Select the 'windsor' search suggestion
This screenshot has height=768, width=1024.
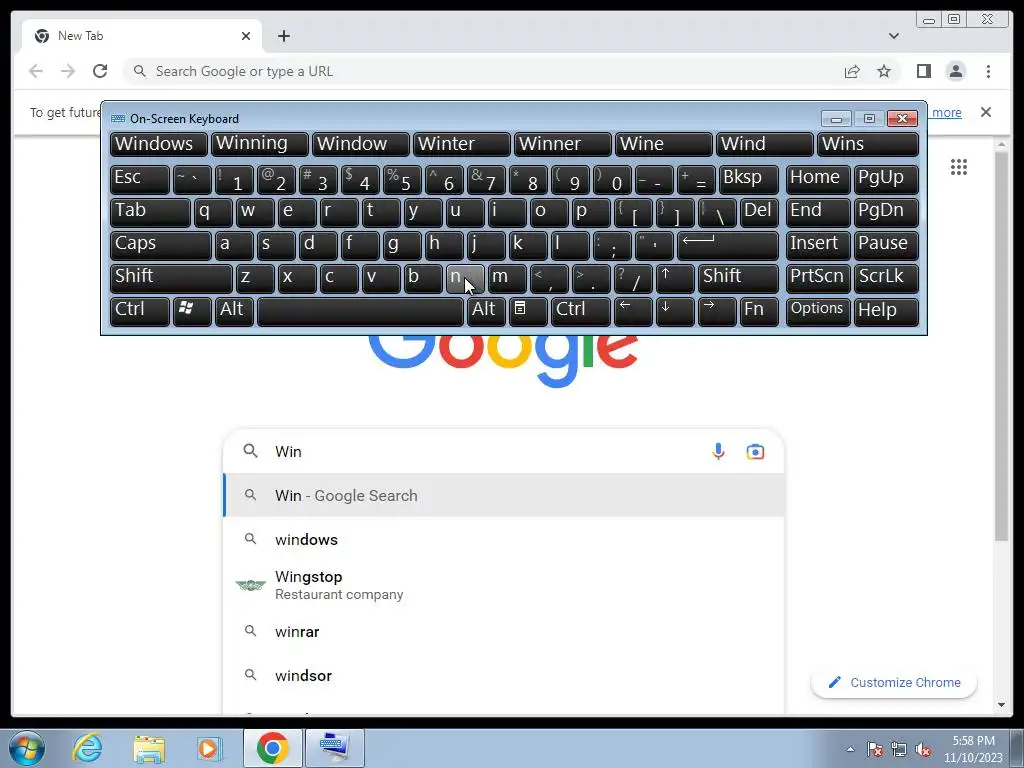point(504,675)
